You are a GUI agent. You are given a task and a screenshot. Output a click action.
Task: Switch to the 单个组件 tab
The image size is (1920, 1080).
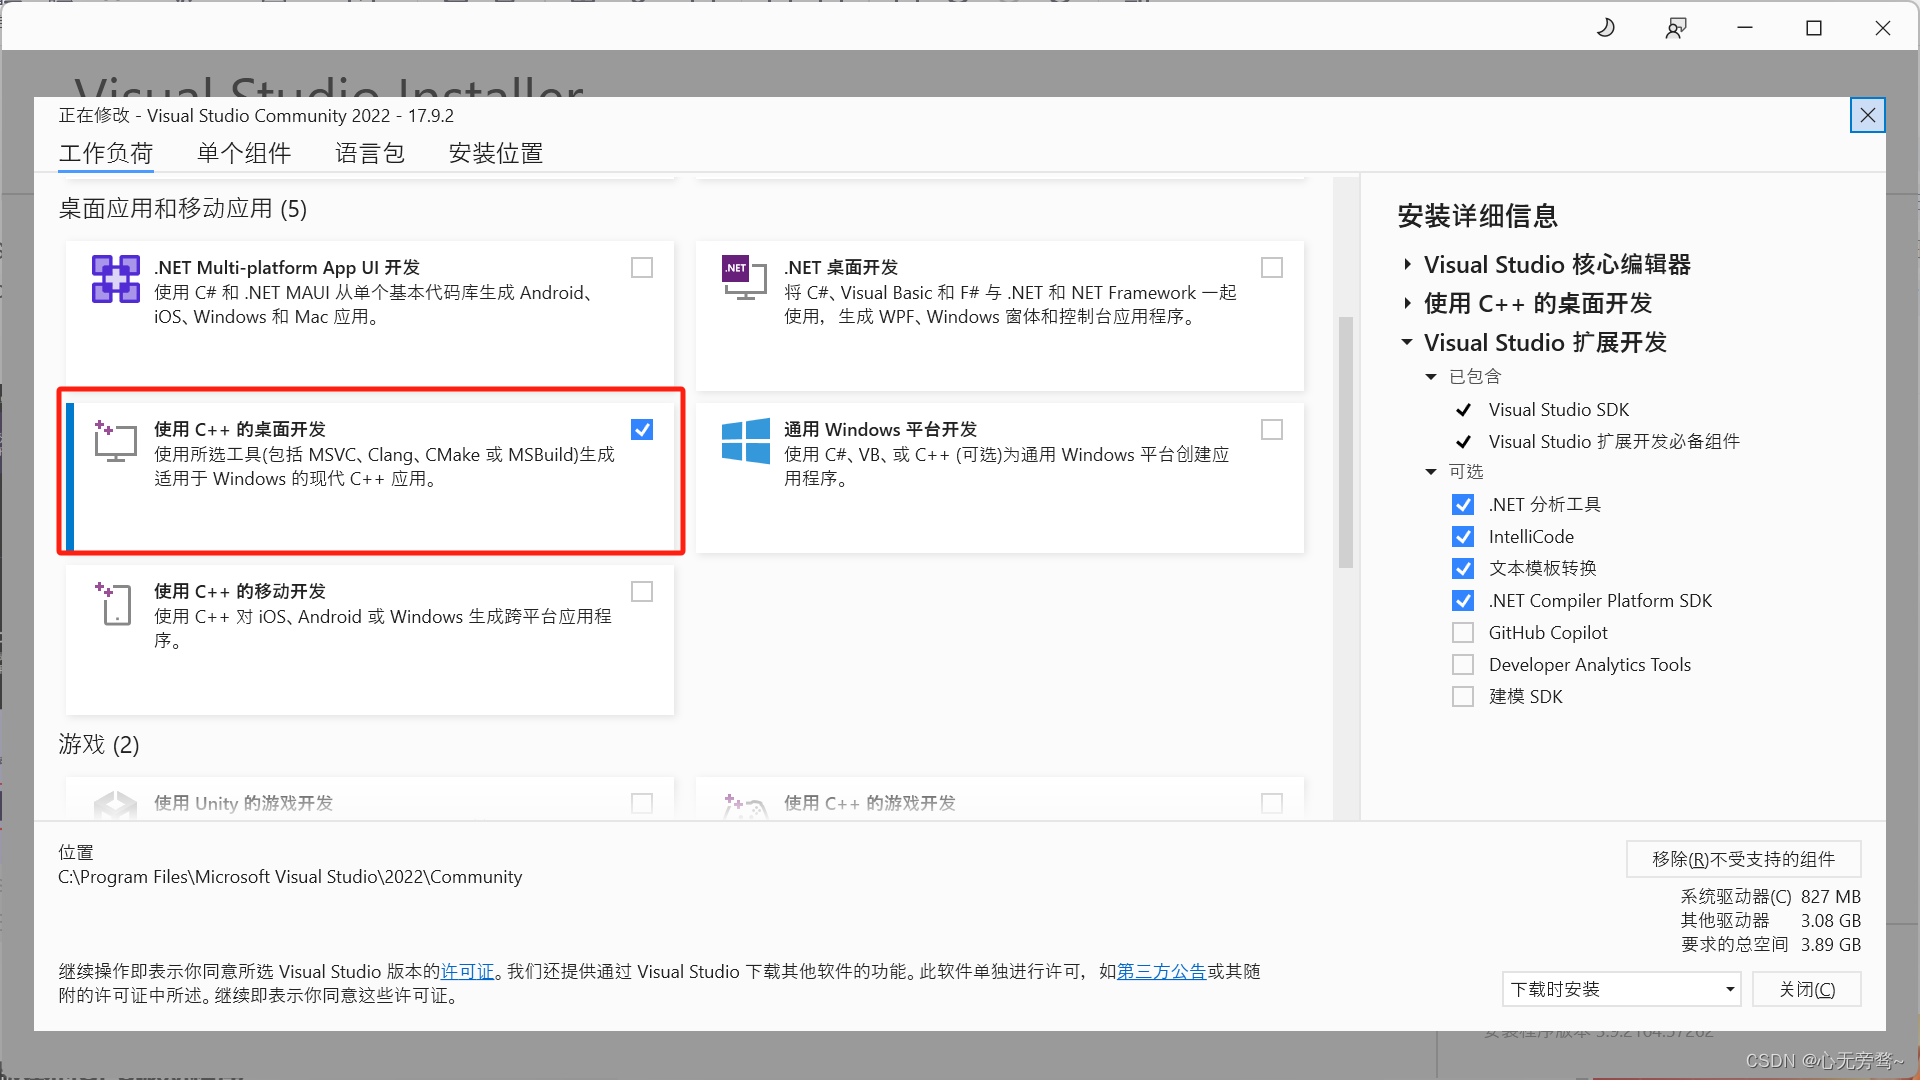pos(244,153)
